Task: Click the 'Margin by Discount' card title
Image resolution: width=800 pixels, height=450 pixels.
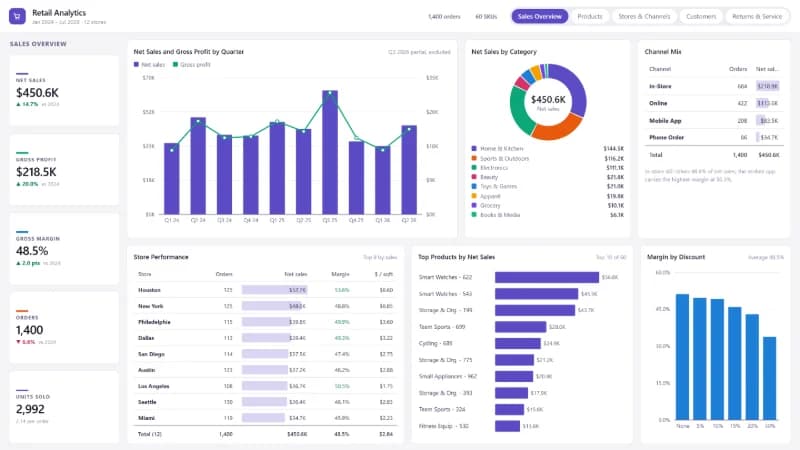Action: pyautogui.click(x=676, y=257)
